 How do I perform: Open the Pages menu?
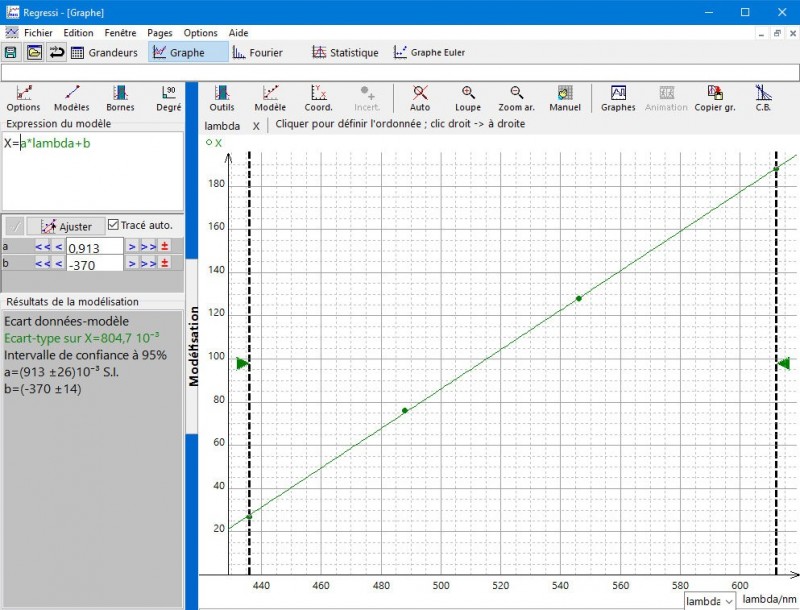(x=160, y=33)
